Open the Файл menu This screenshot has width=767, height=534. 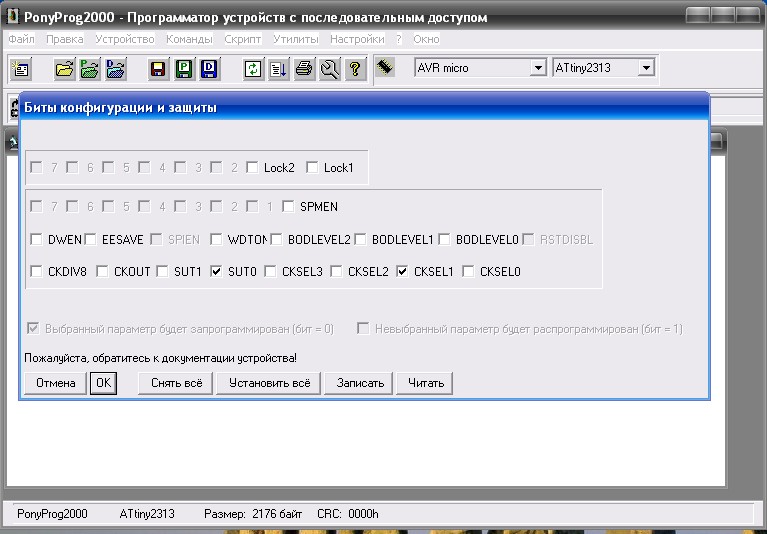[22, 39]
